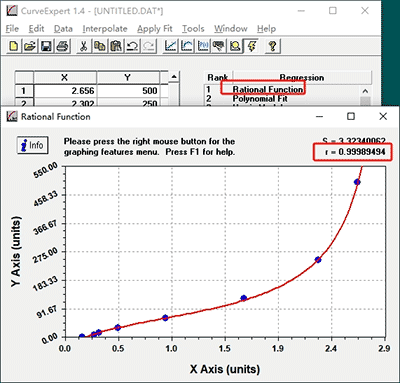
Task: Open the Edit menu
Action: (36, 29)
